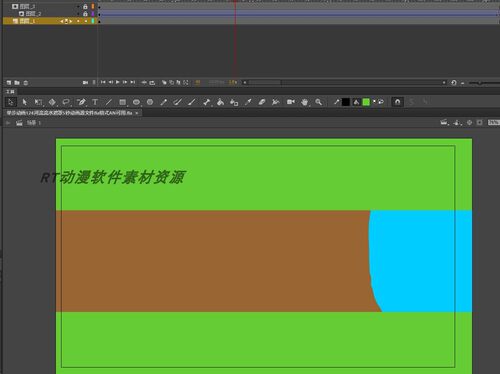Image resolution: width=500 pixels, height=374 pixels.
Task: Toggle purple outline color of second layer
Action: tap(93, 14)
